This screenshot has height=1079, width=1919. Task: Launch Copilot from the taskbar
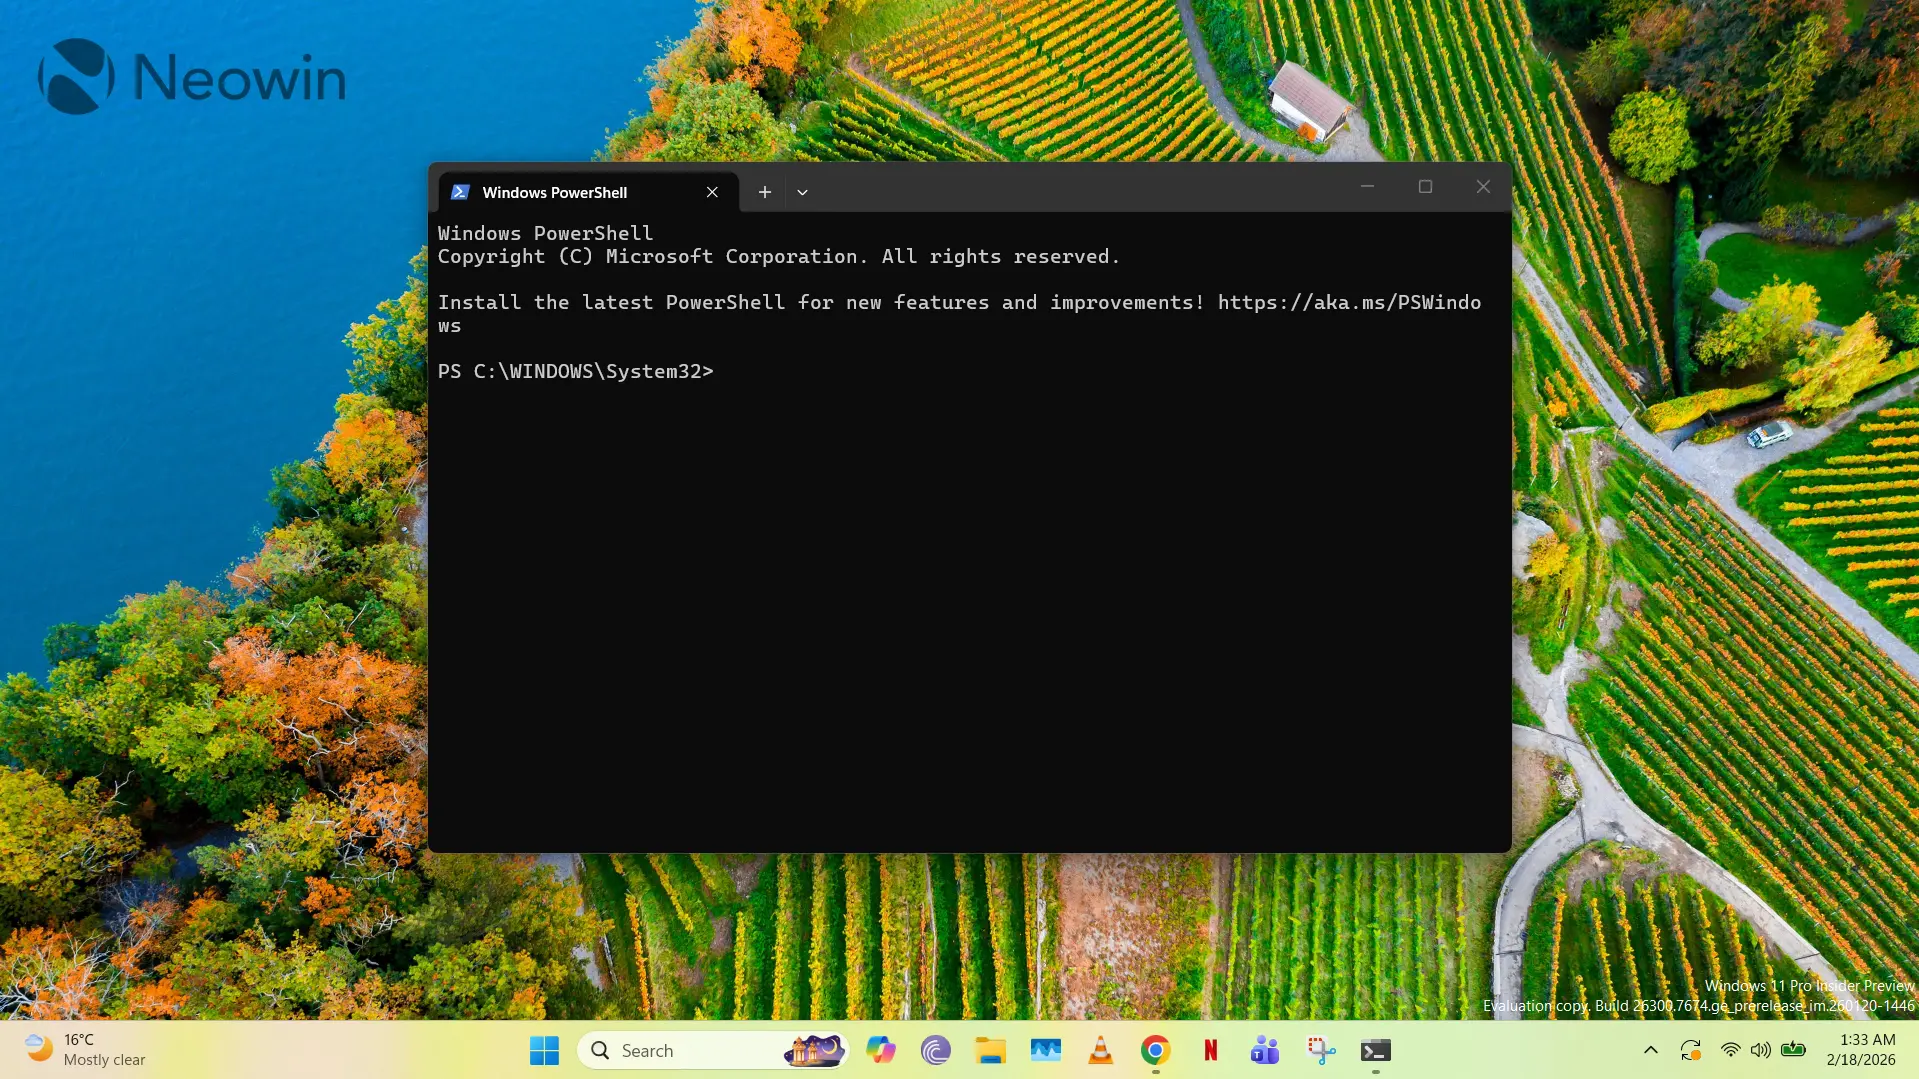[x=881, y=1050]
